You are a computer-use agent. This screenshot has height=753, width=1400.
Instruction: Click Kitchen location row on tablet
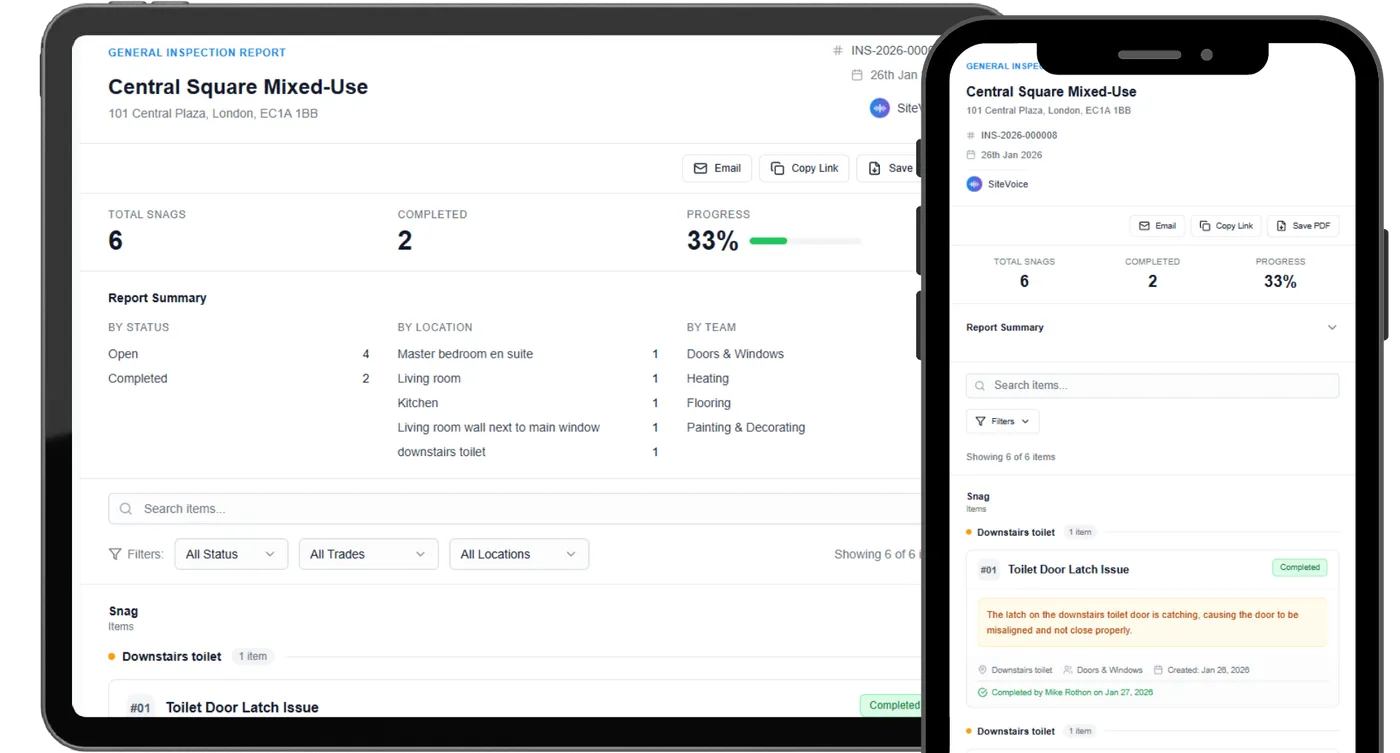(528, 403)
